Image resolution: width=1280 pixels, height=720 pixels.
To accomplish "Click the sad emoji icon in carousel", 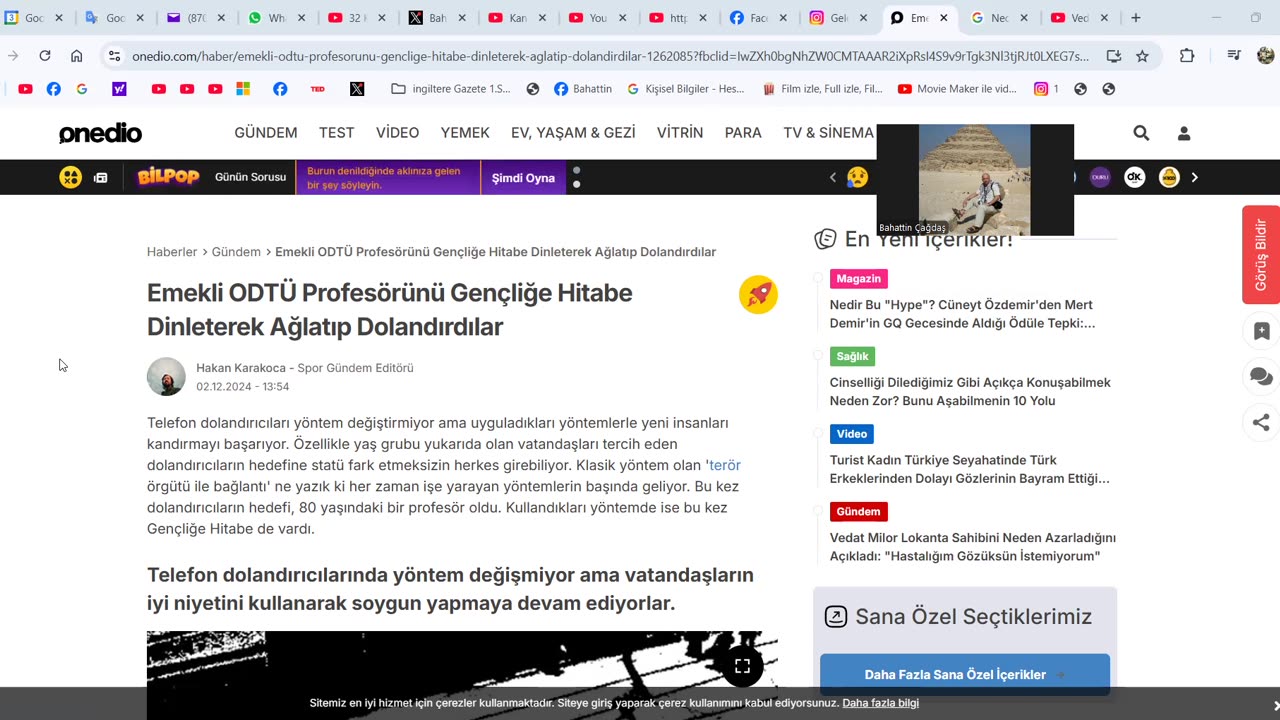I will pyautogui.click(x=857, y=177).
